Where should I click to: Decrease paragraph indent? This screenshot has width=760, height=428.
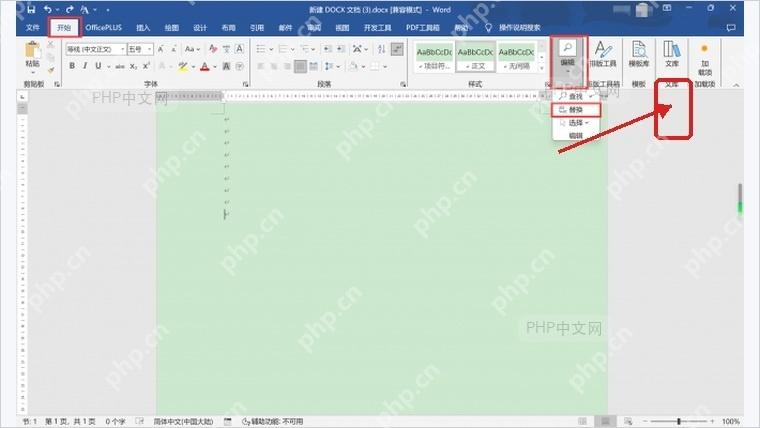tap(327, 48)
